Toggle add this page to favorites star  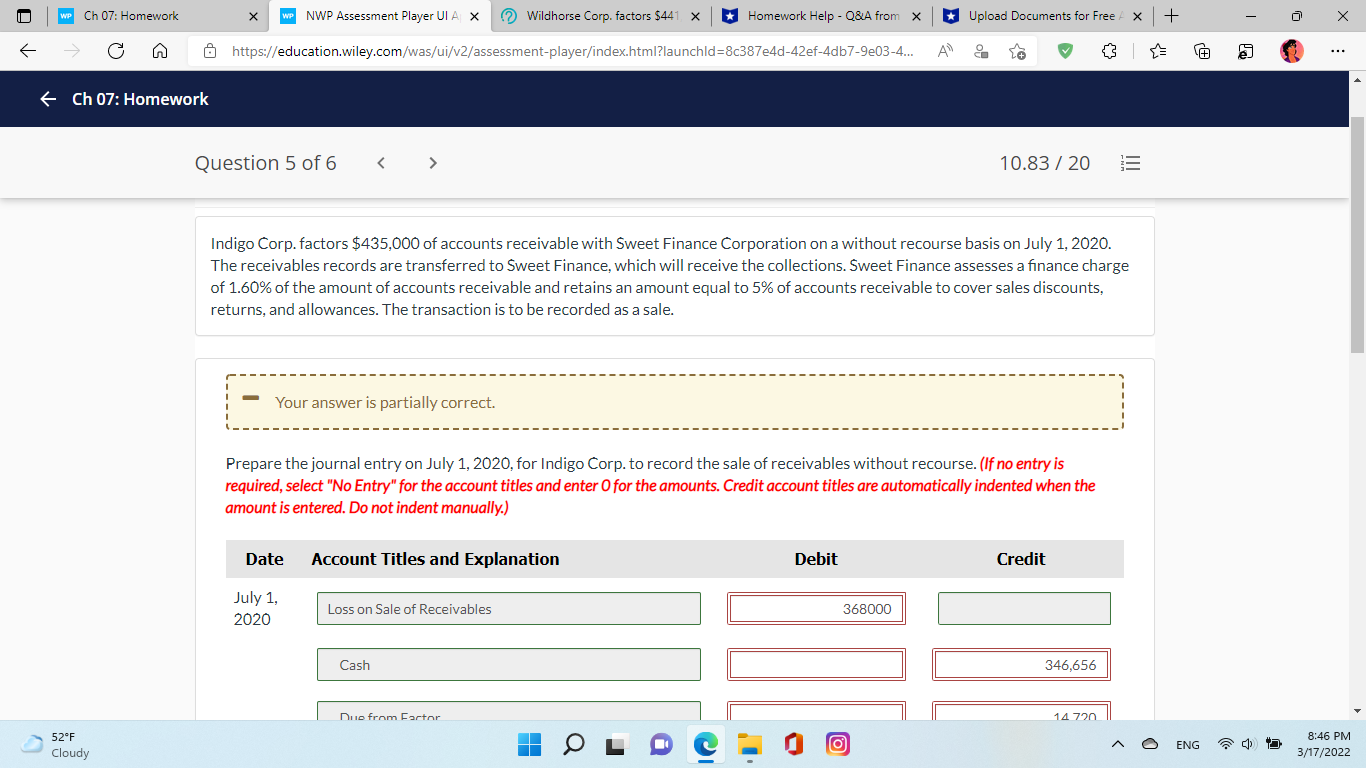(x=1018, y=50)
